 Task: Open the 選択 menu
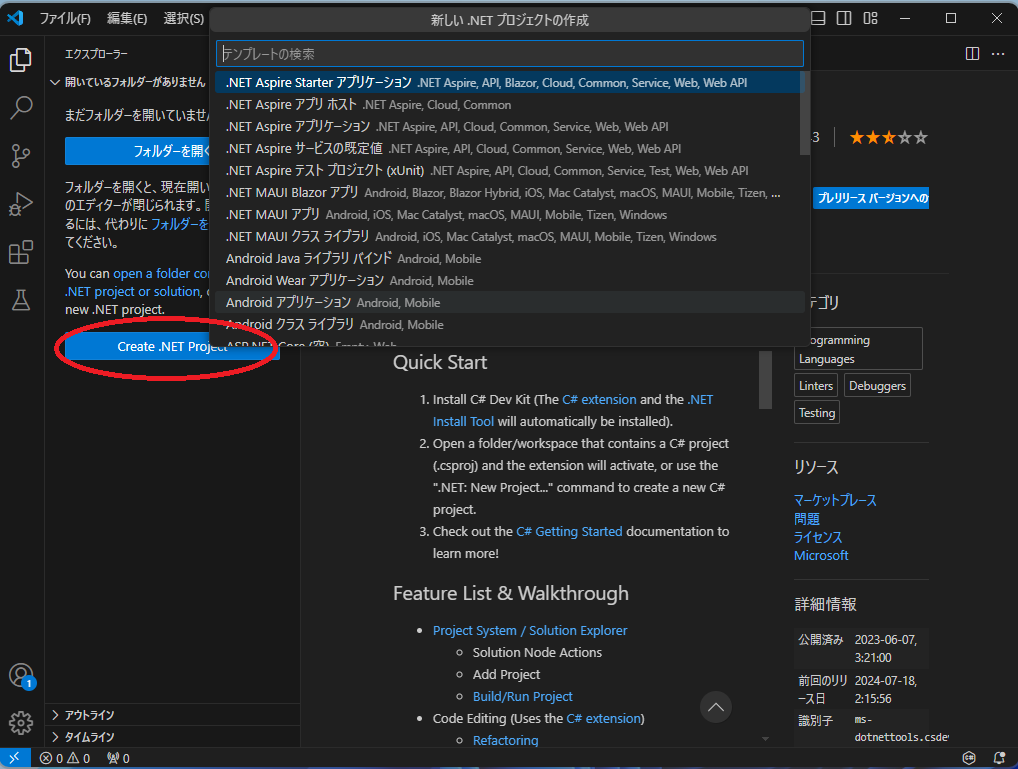point(185,17)
